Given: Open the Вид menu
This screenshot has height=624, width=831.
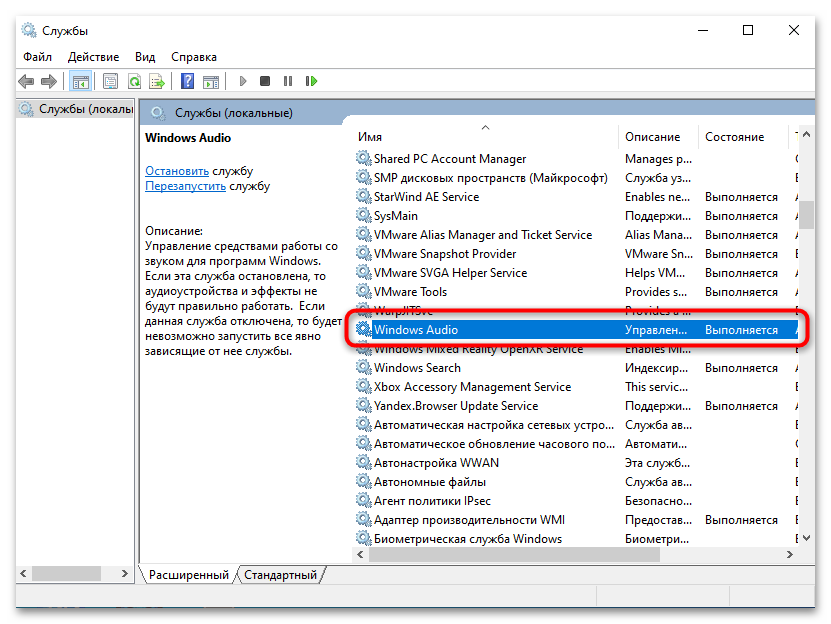Looking at the screenshot, I should [x=145, y=57].
